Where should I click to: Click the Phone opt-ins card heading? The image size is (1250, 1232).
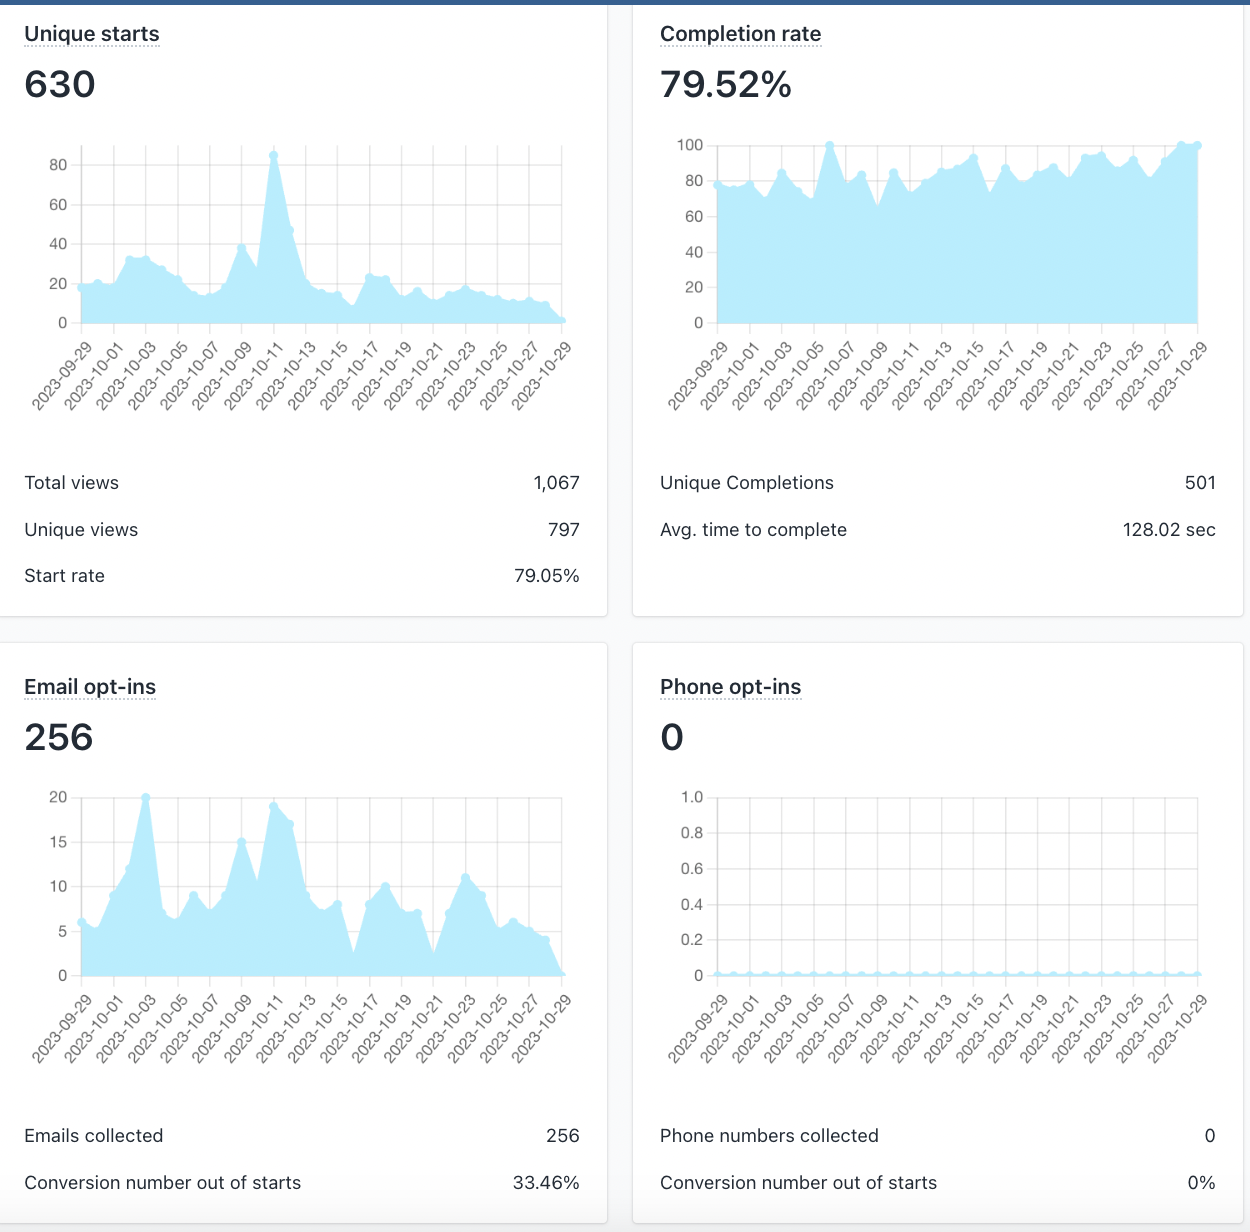[x=731, y=687]
